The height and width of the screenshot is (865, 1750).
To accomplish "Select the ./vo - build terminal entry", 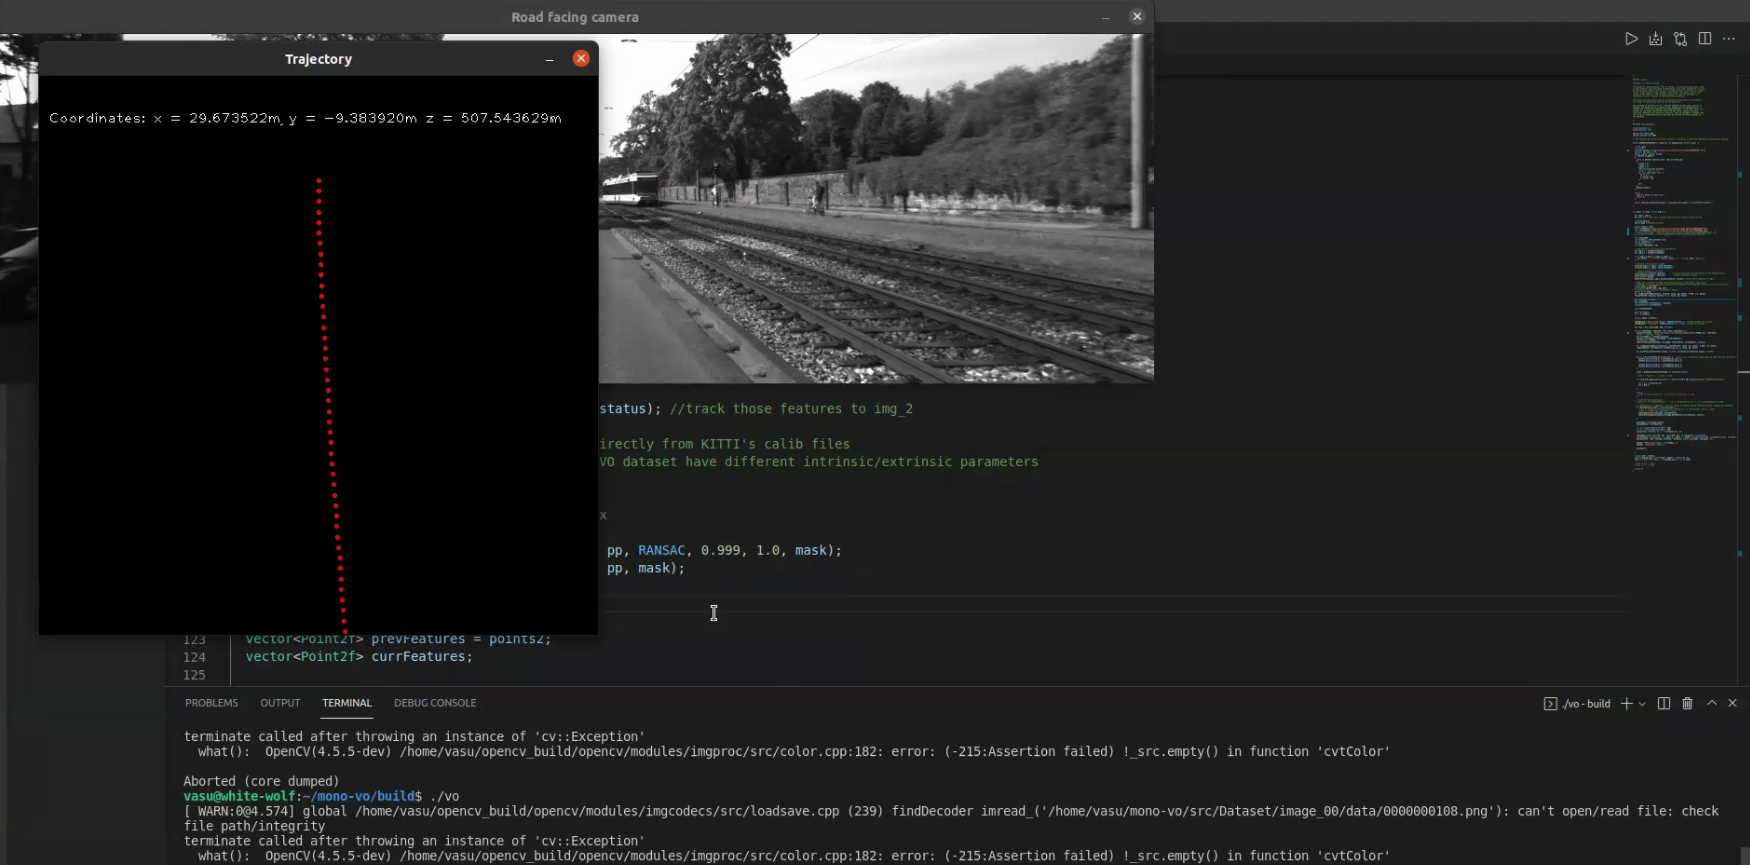I will tap(1578, 704).
